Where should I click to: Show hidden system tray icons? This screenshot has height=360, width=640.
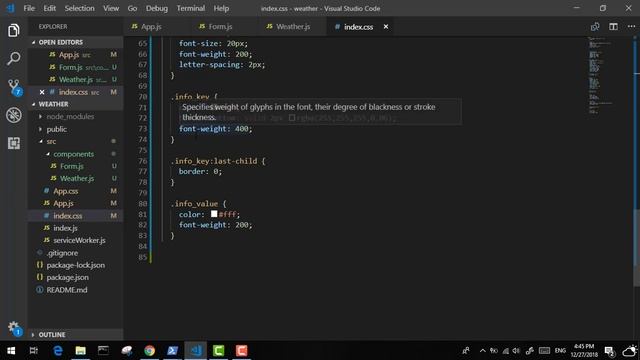482,351
